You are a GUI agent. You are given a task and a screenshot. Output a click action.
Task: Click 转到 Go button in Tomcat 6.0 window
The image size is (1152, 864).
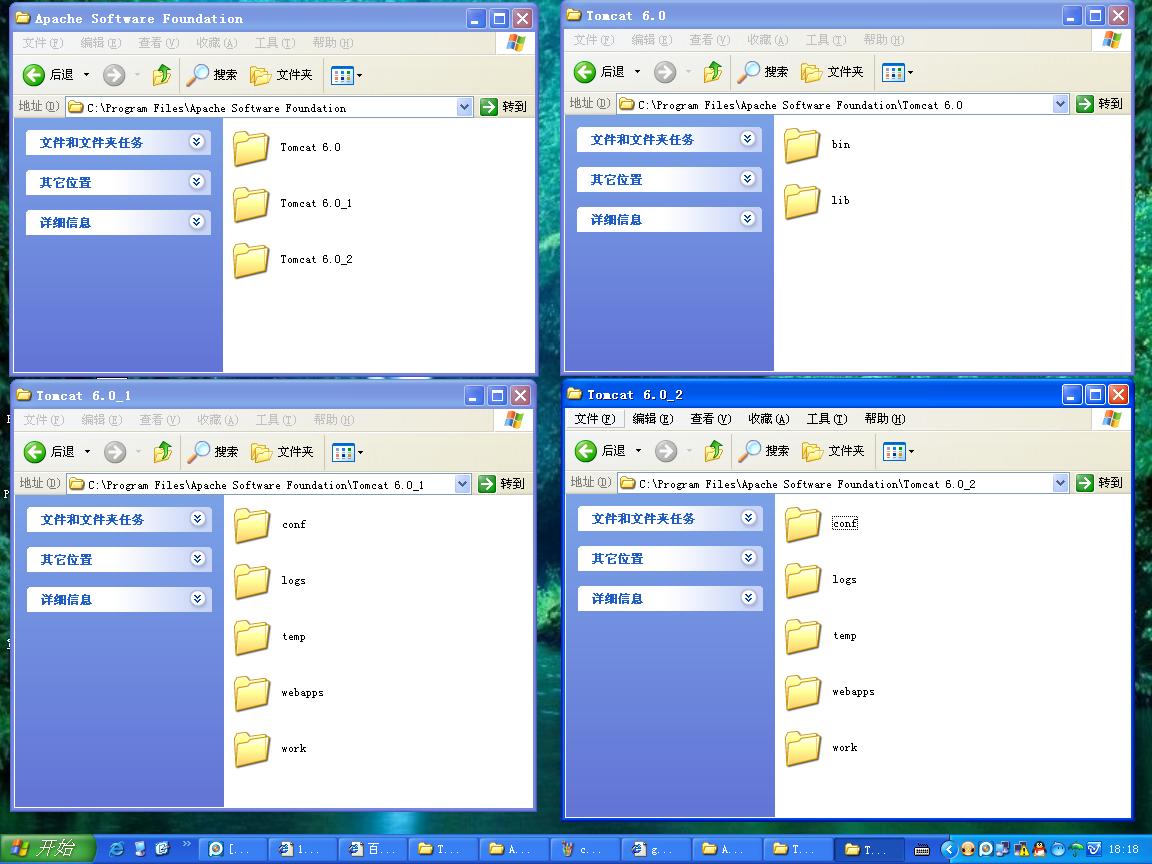[x=1099, y=104]
